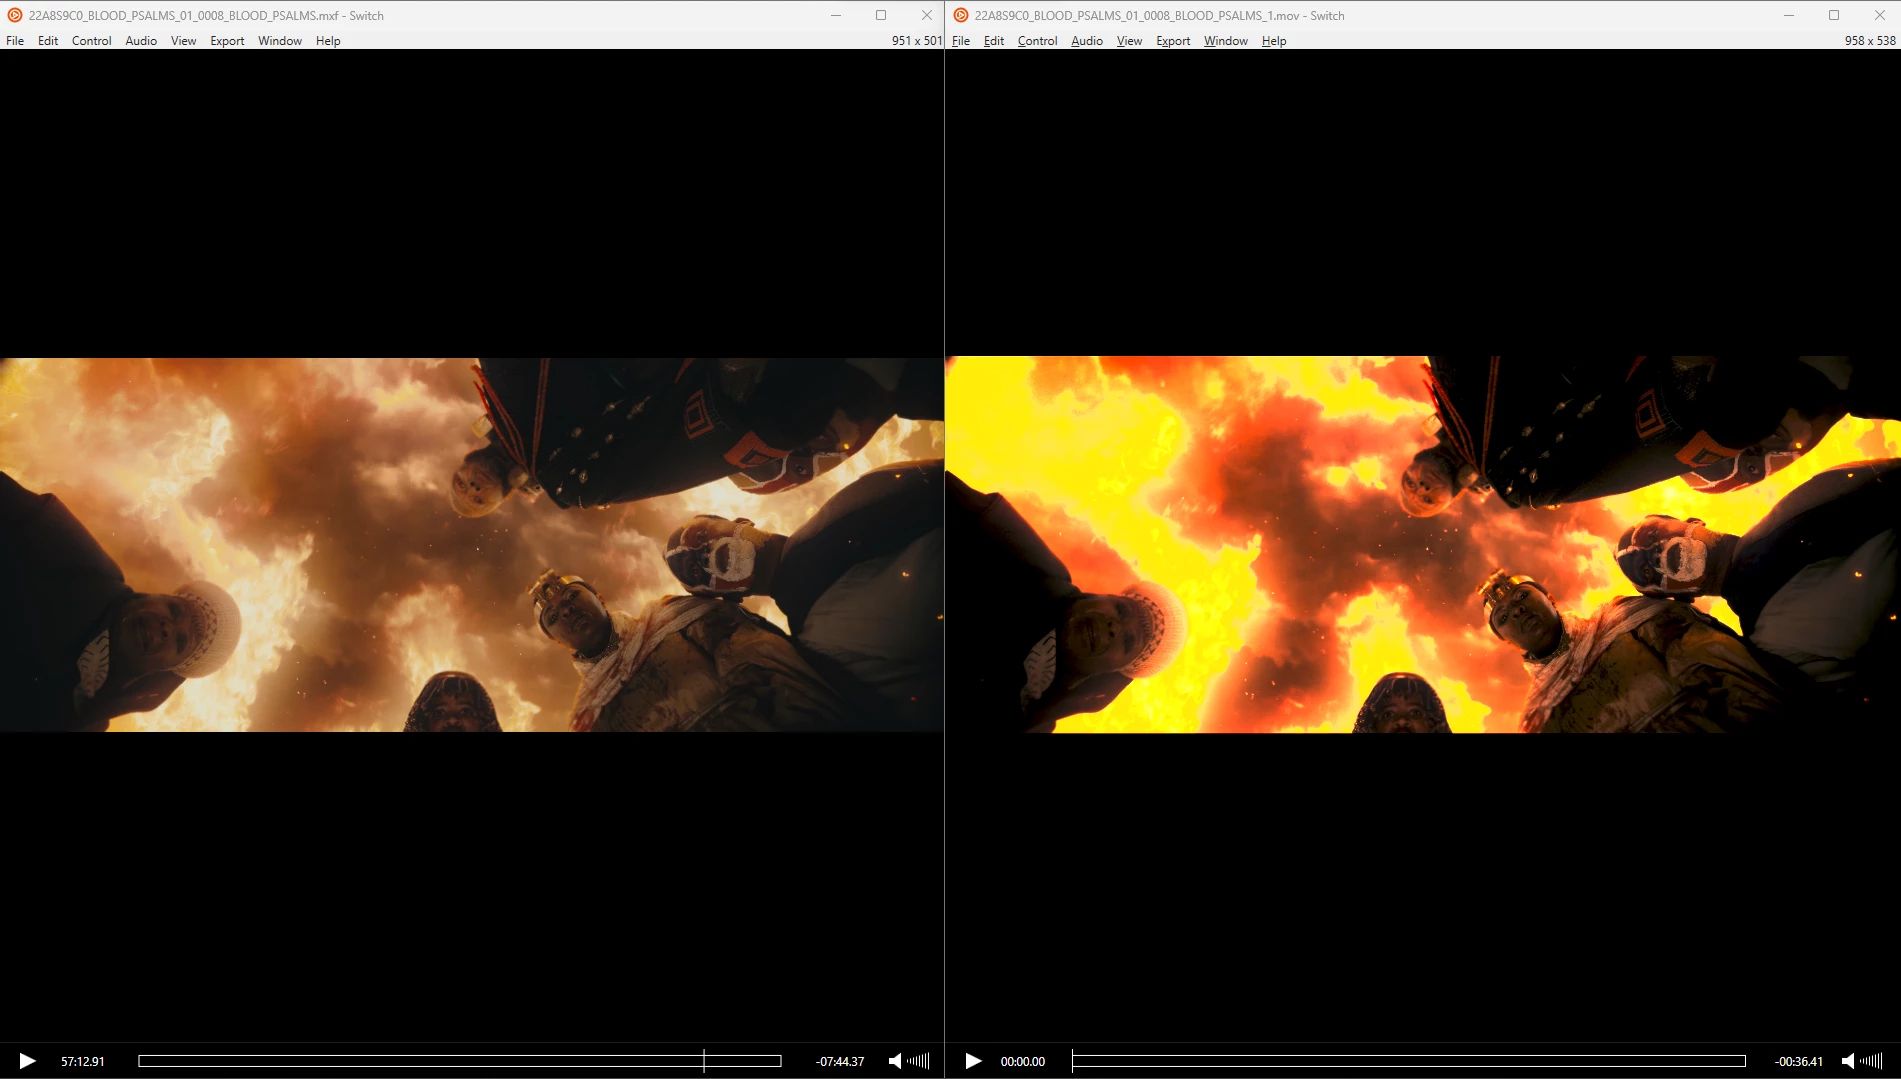Open the Help menu in the left window

click(328, 41)
